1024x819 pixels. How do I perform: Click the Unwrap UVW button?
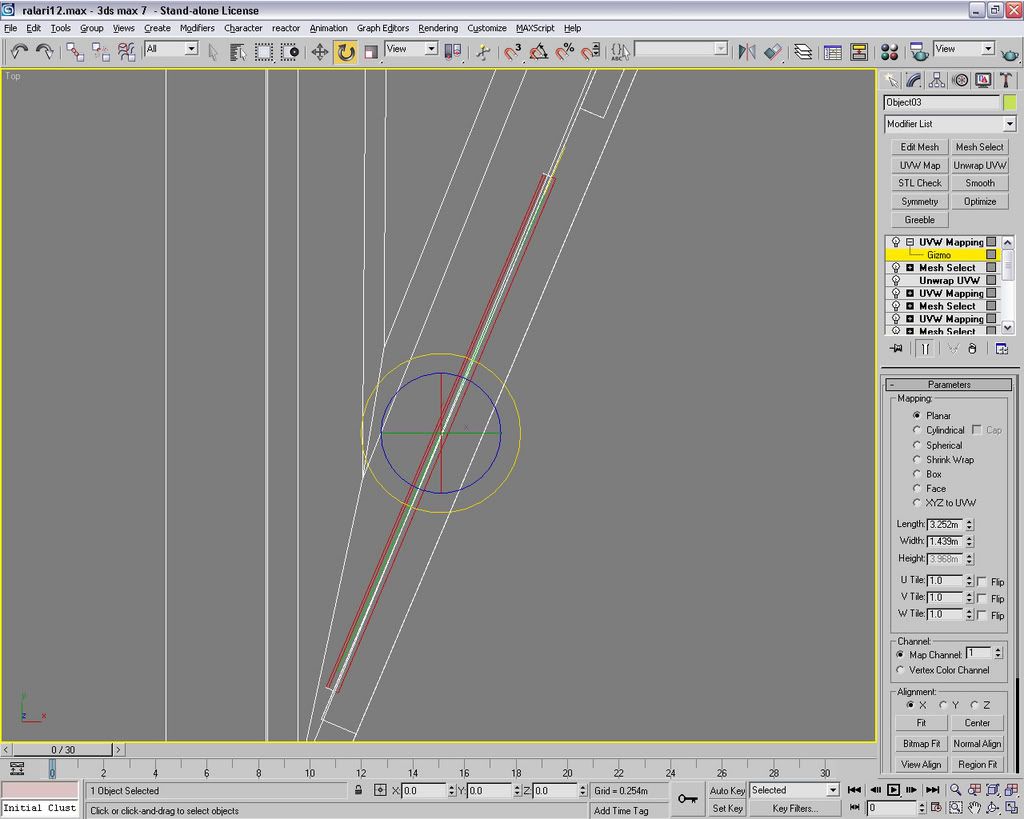(980, 165)
